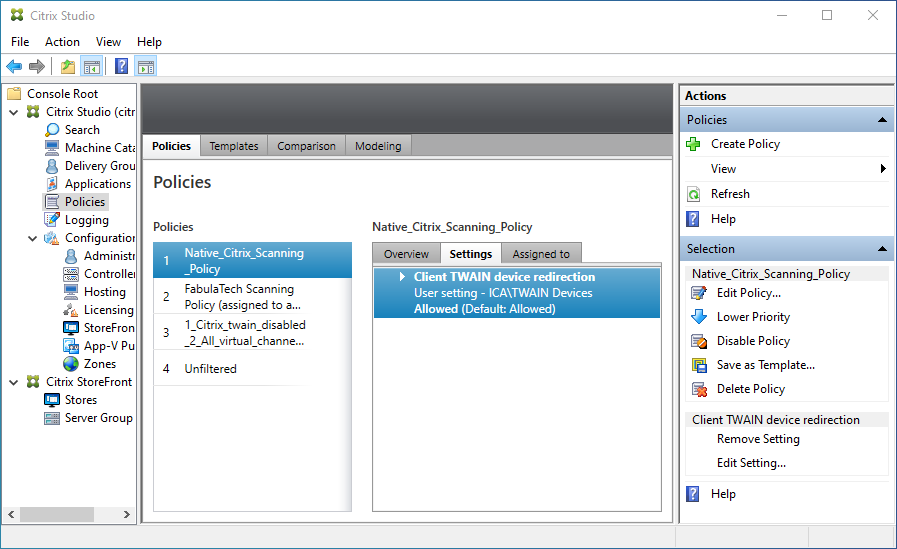The width and height of the screenshot is (897, 549).
Task: Click the Controllers server icon
Action: [71, 274]
